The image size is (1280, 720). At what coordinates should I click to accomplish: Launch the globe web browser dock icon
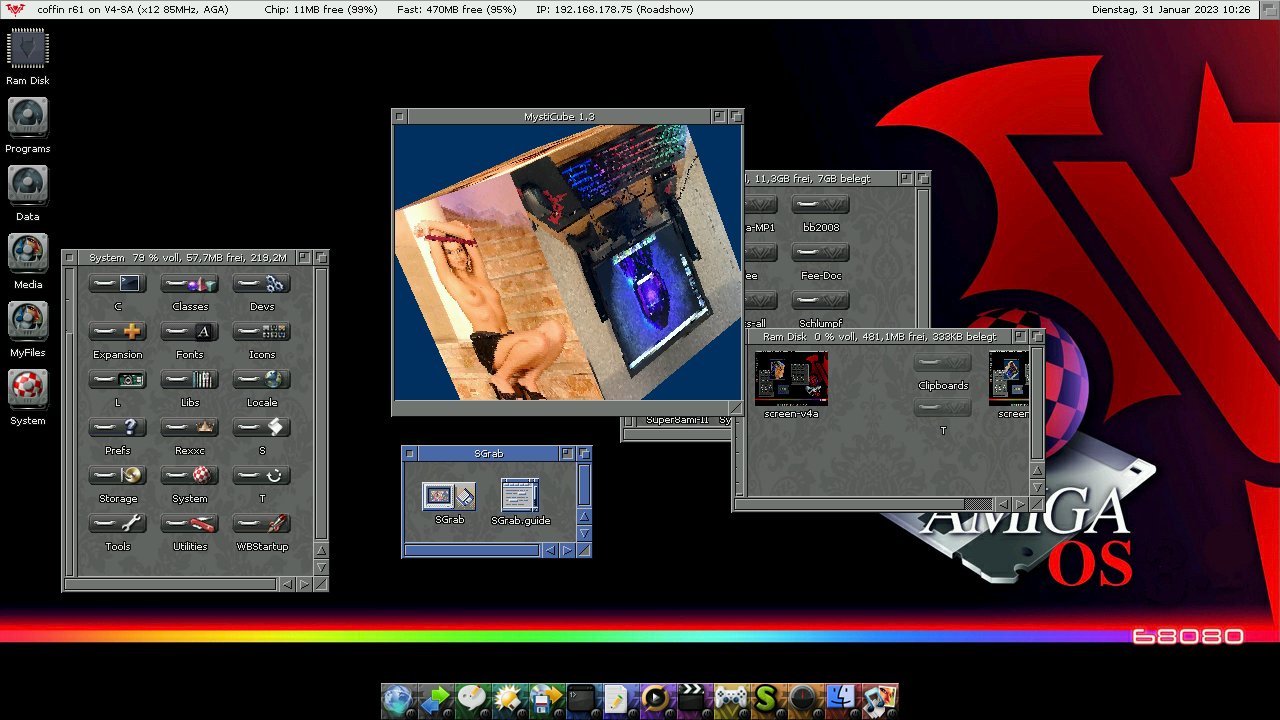(x=397, y=699)
